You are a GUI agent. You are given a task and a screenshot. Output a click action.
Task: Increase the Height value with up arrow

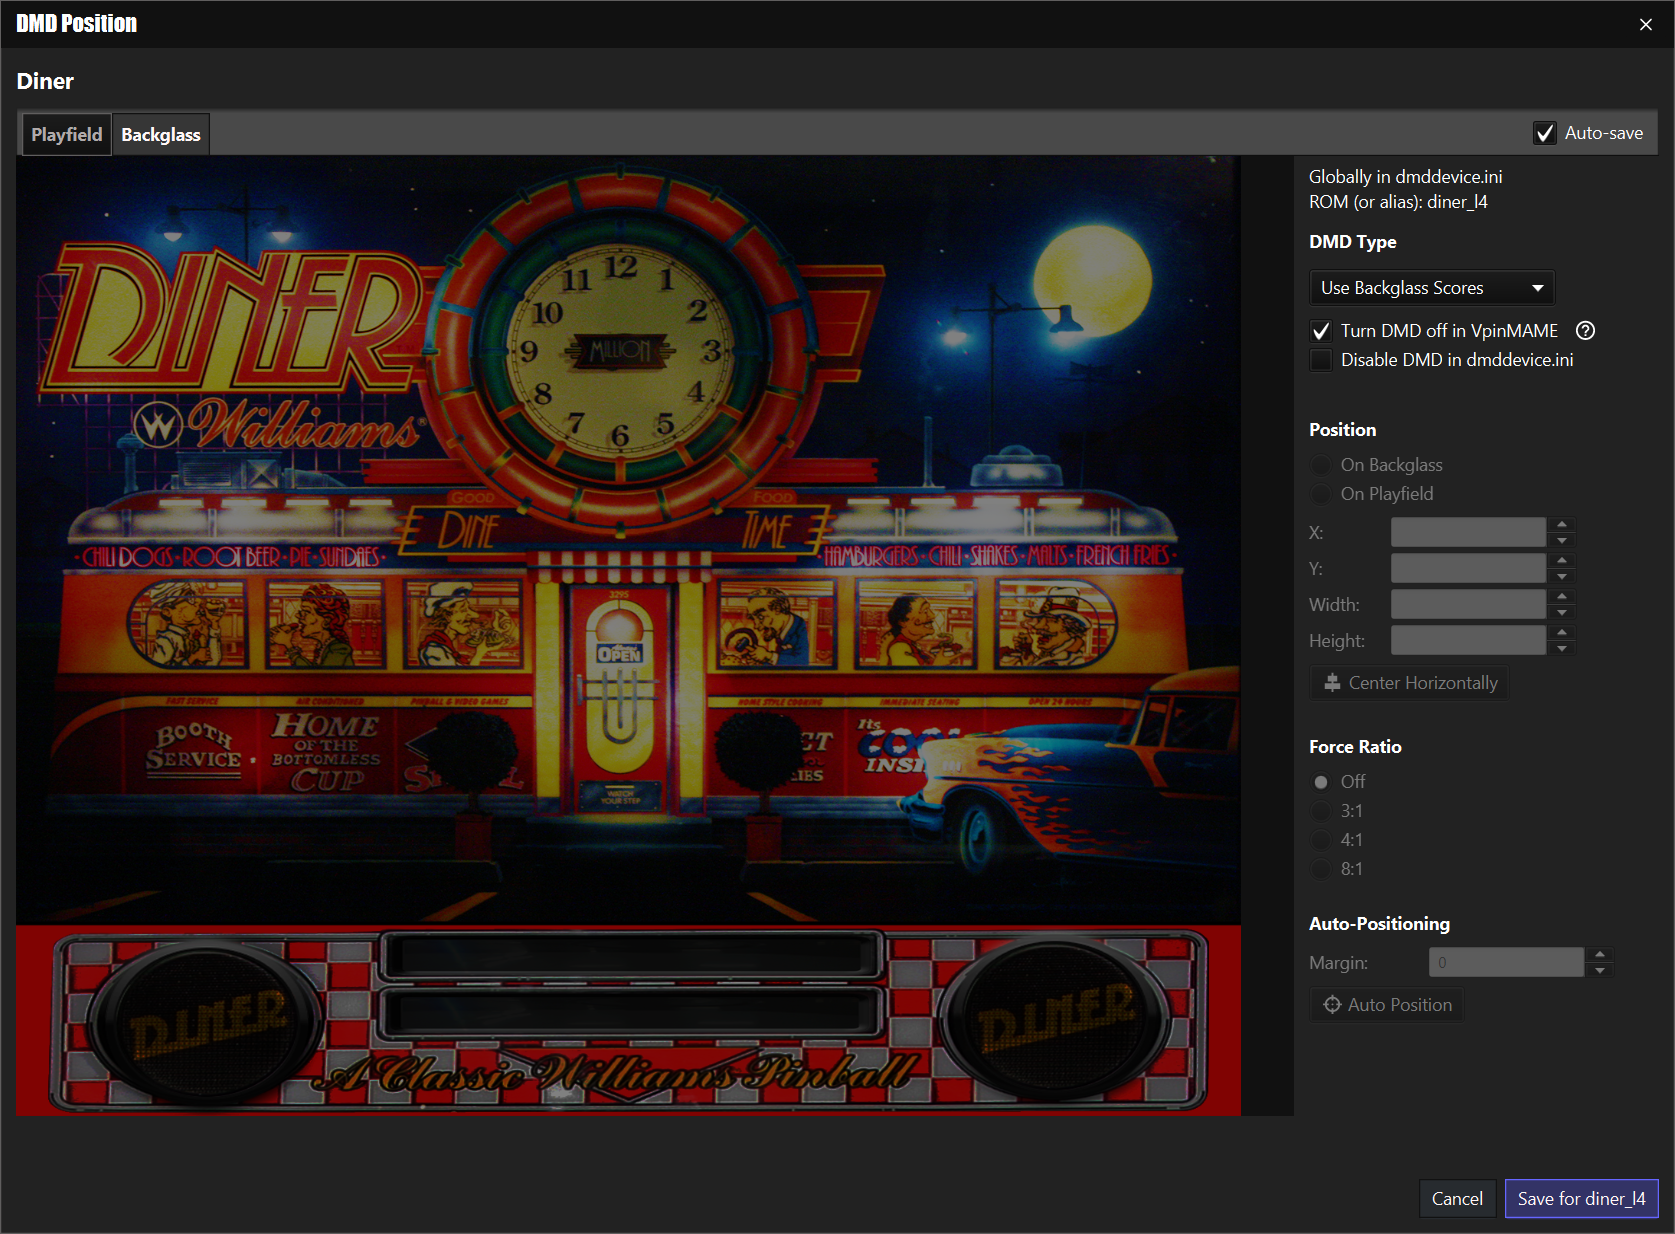(x=1562, y=633)
